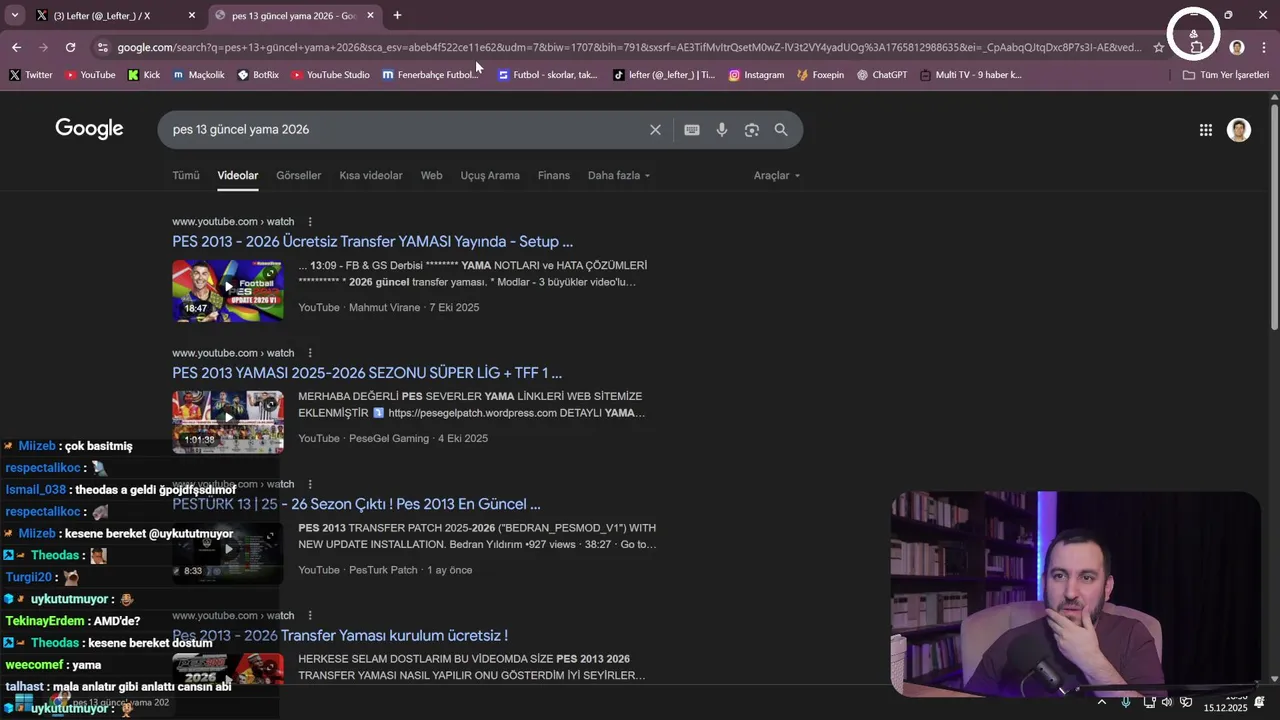The image size is (1280, 720).
Task: Open Tüm Yer İşaretleri folder
Action: point(1225,75)
